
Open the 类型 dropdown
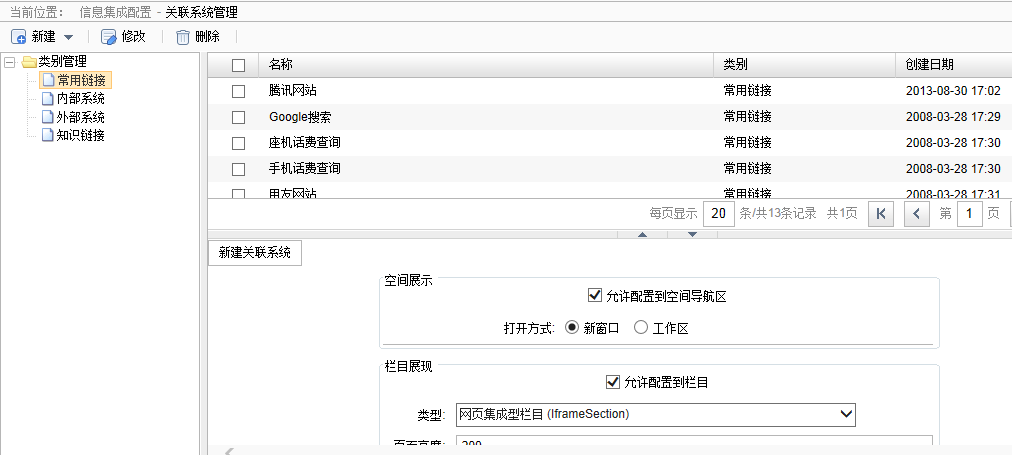pyautogui.click(x=656, y=414)
